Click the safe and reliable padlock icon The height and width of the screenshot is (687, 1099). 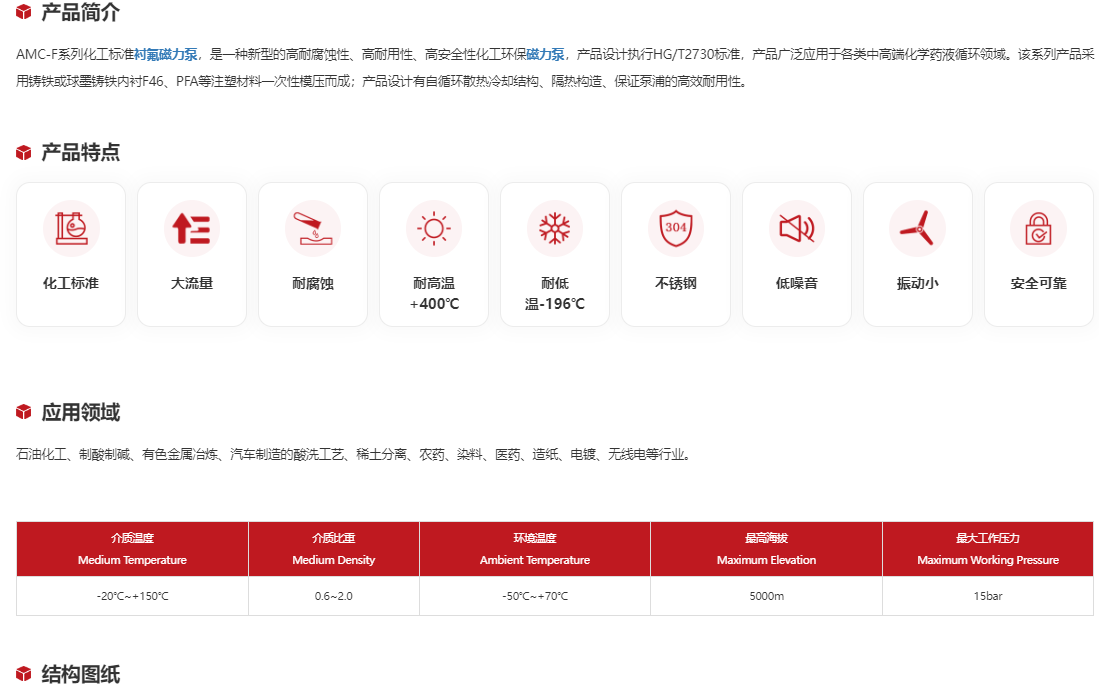[x=1038, y=229]
